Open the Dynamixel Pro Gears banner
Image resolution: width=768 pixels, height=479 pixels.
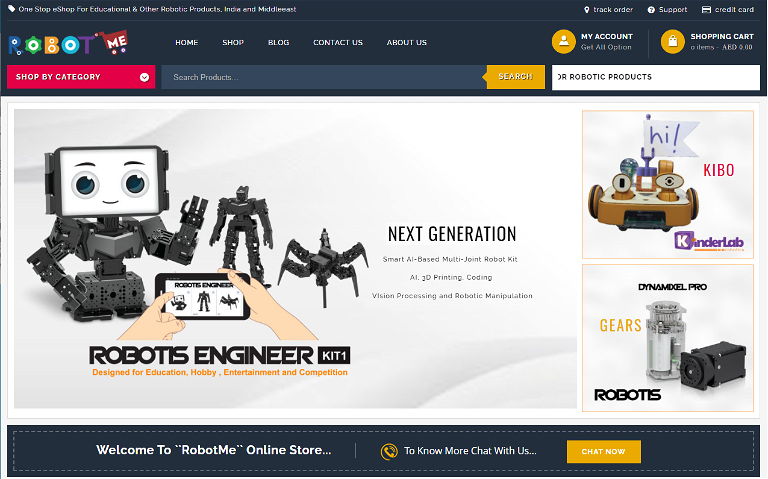[x=668, y=338]
